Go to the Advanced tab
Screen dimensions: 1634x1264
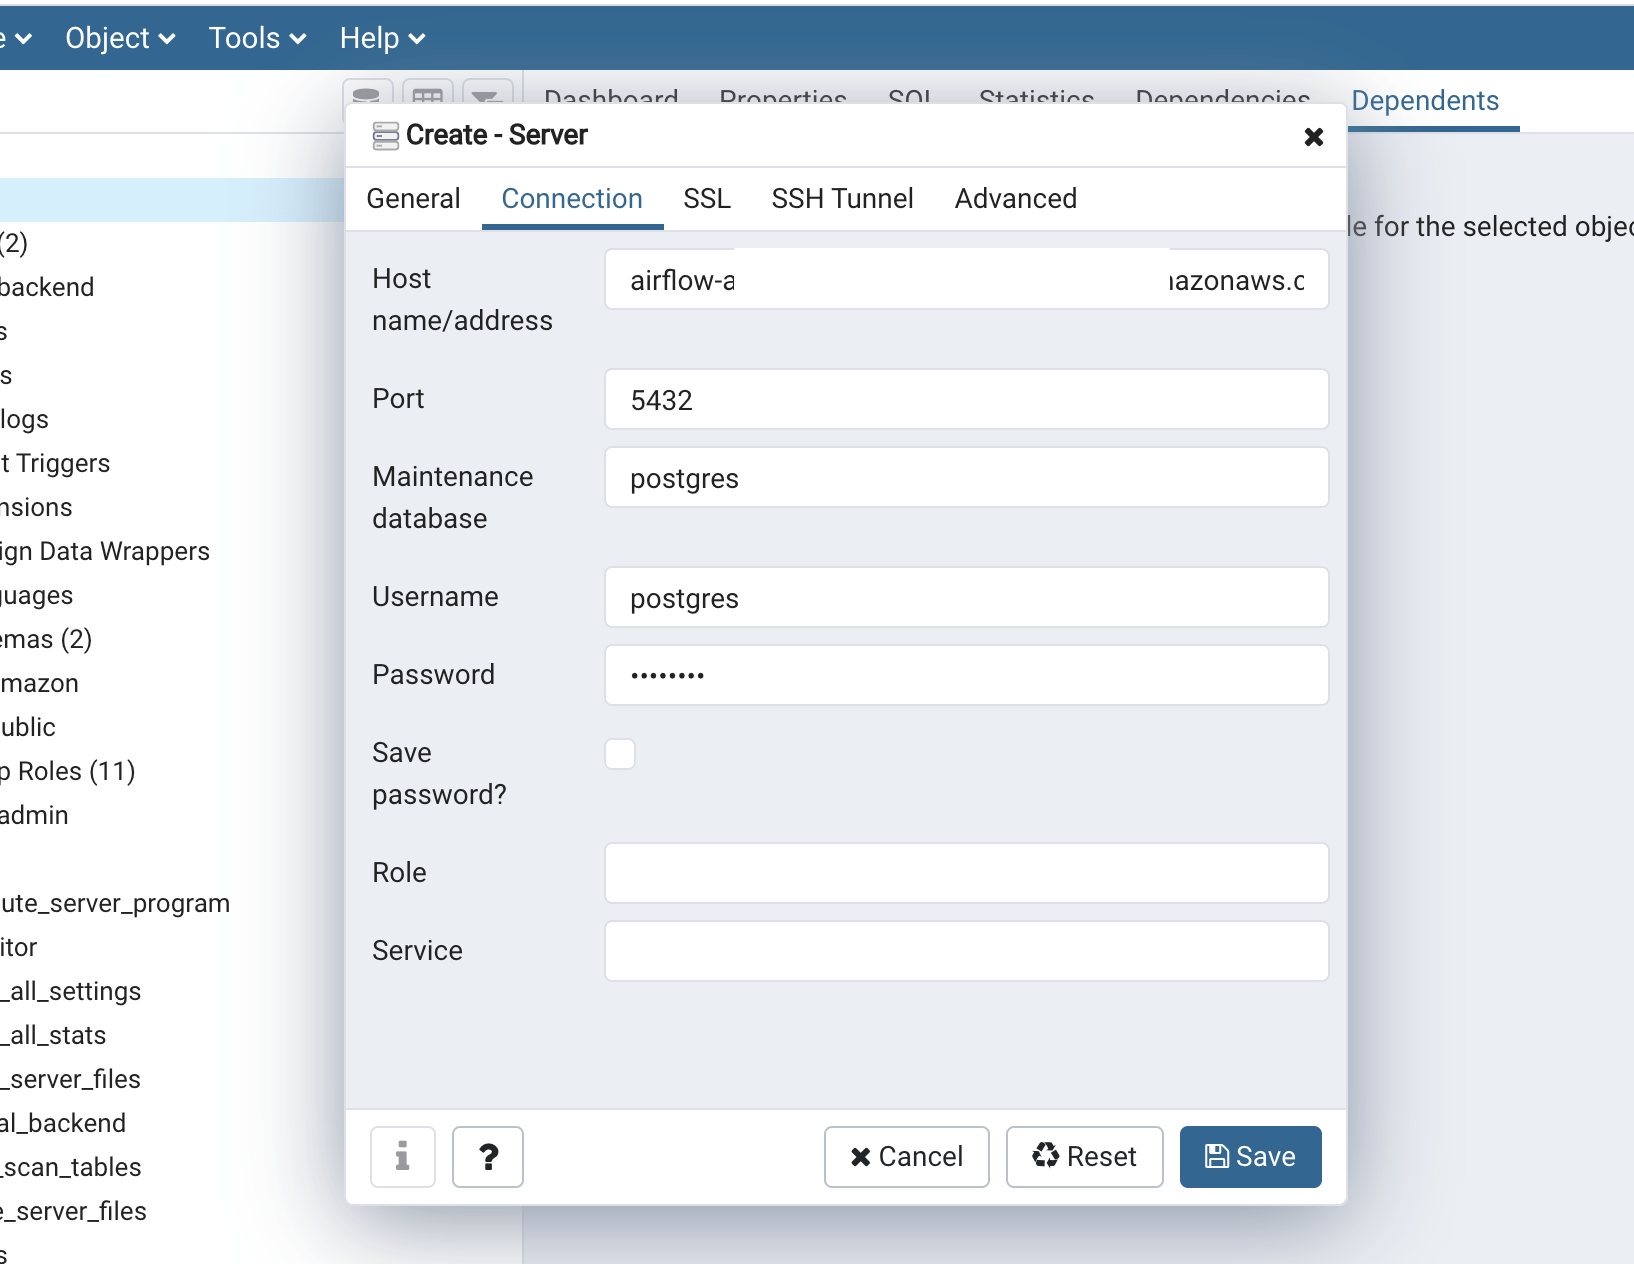tap(1015, 198)
